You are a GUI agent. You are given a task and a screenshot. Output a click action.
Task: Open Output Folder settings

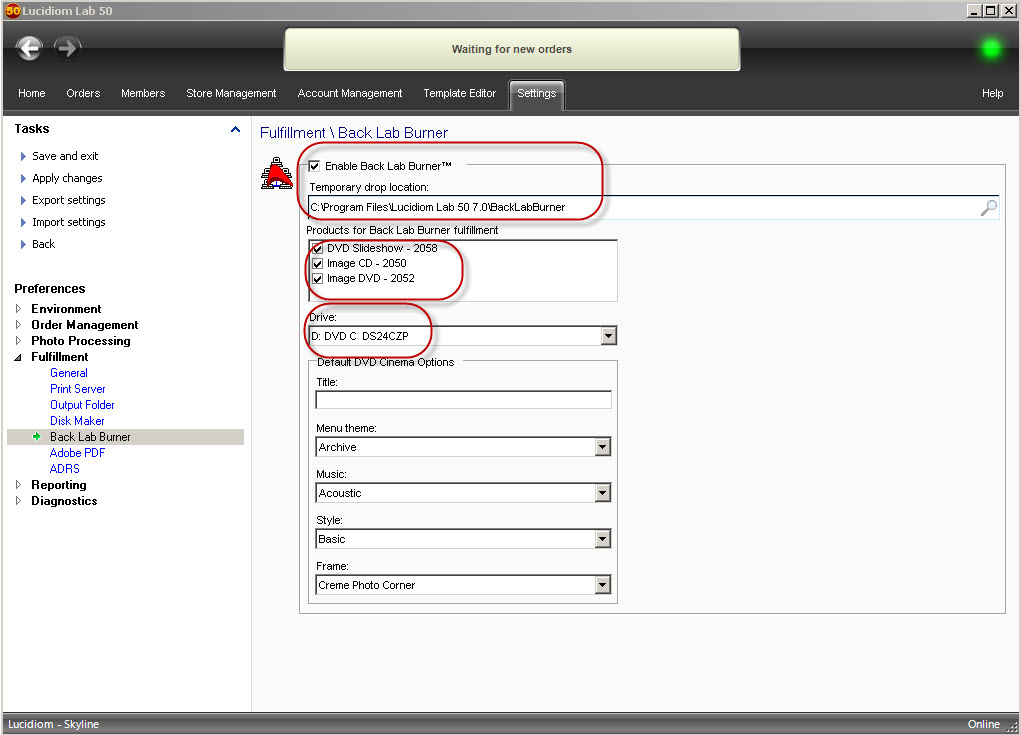[x=82, y=405]
